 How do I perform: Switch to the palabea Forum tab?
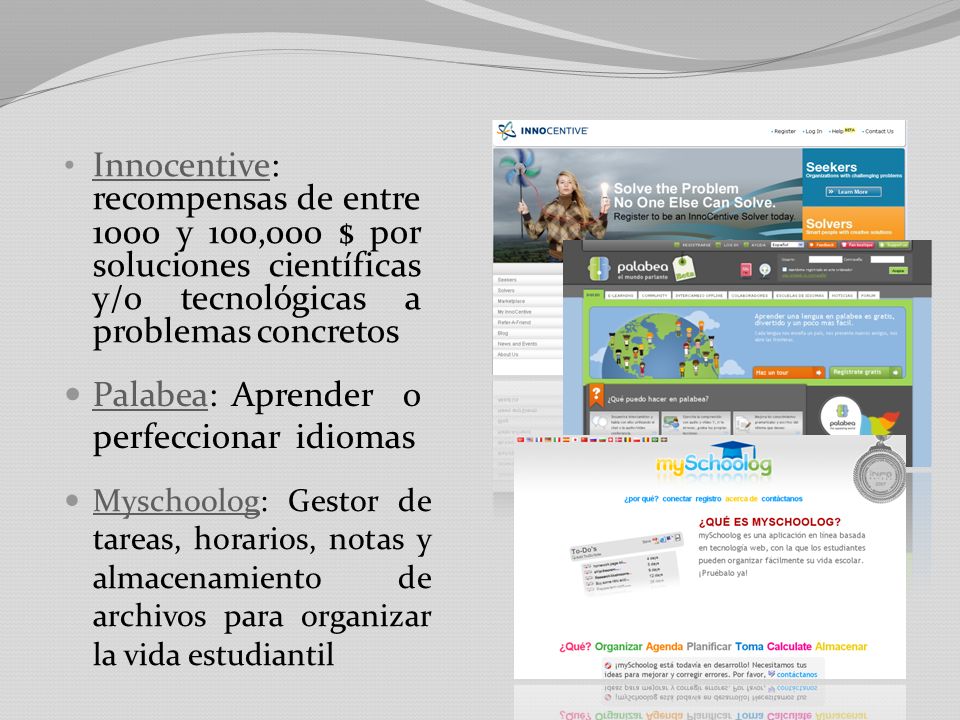click(869, 295)
